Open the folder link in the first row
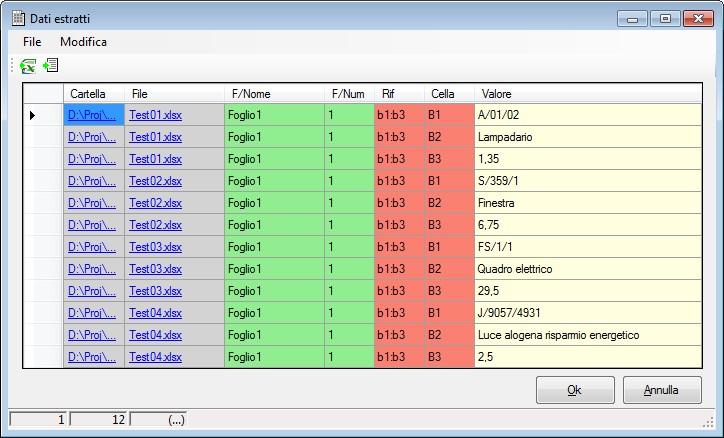This screenshot has width=724, height=438. pyautogui.click(x=91, y=115)
